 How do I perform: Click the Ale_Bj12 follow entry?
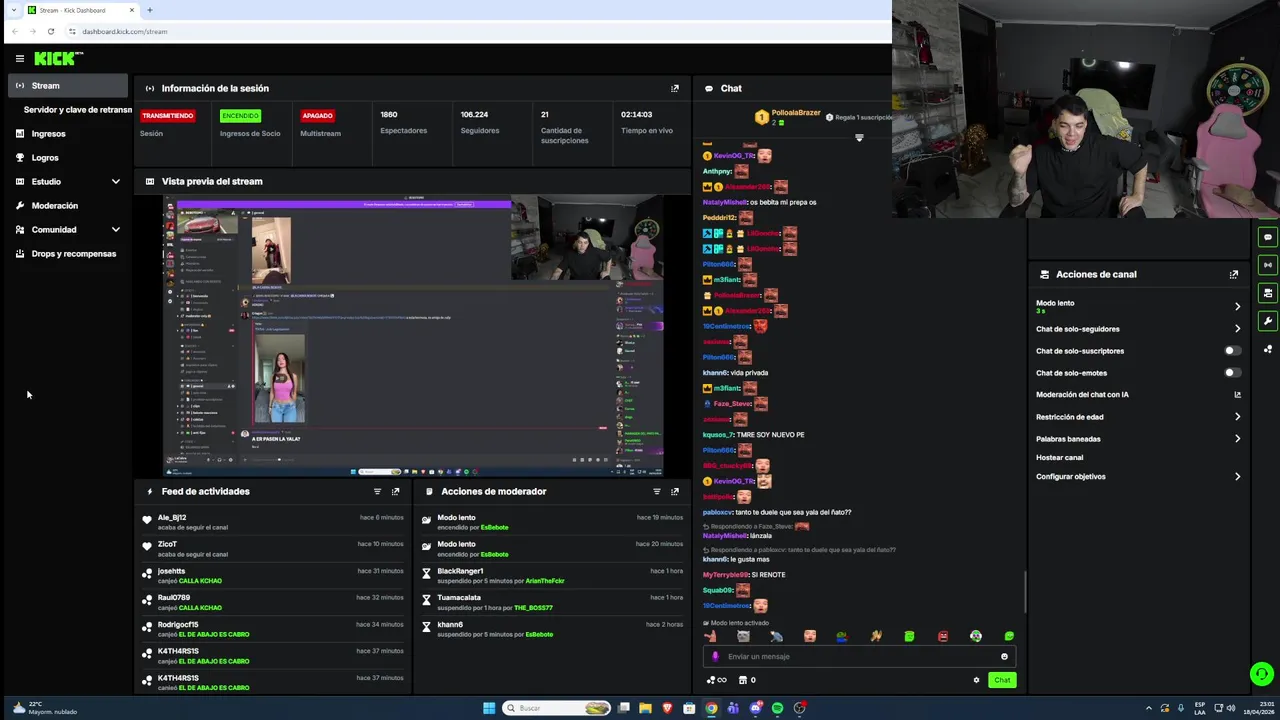click(273, 522)
